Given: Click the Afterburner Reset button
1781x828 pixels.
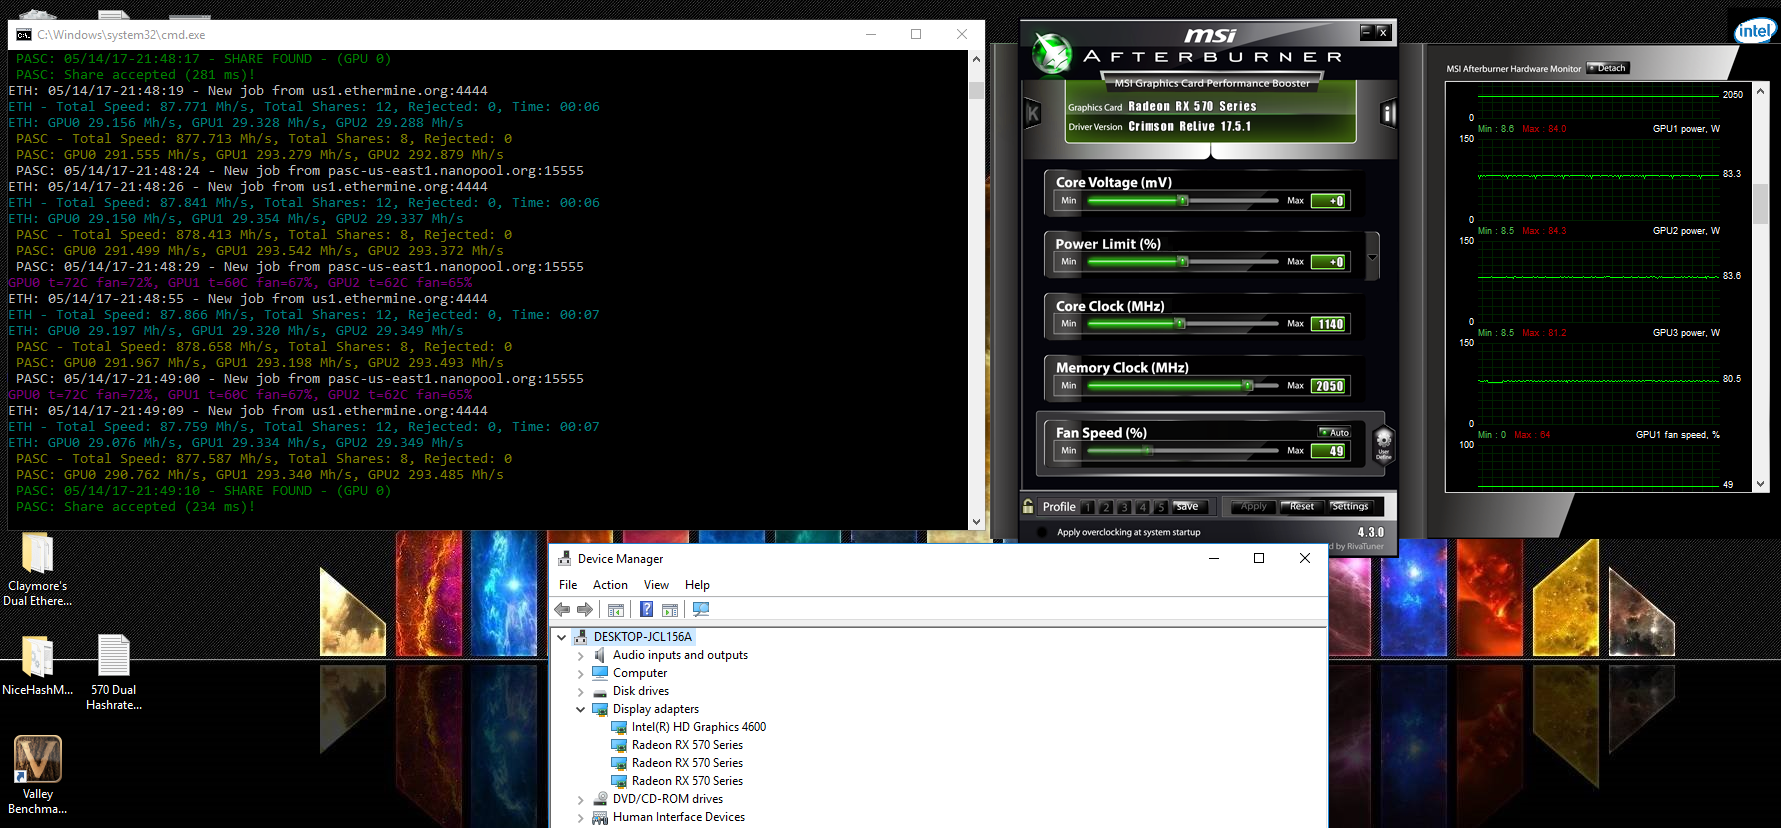Looking at the screenshot, I should click(x=1301, y=506).
